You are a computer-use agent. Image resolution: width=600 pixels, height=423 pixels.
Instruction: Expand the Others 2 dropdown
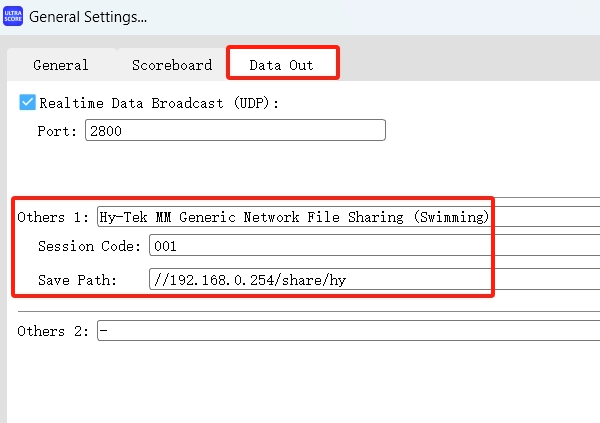click(345, 331)
